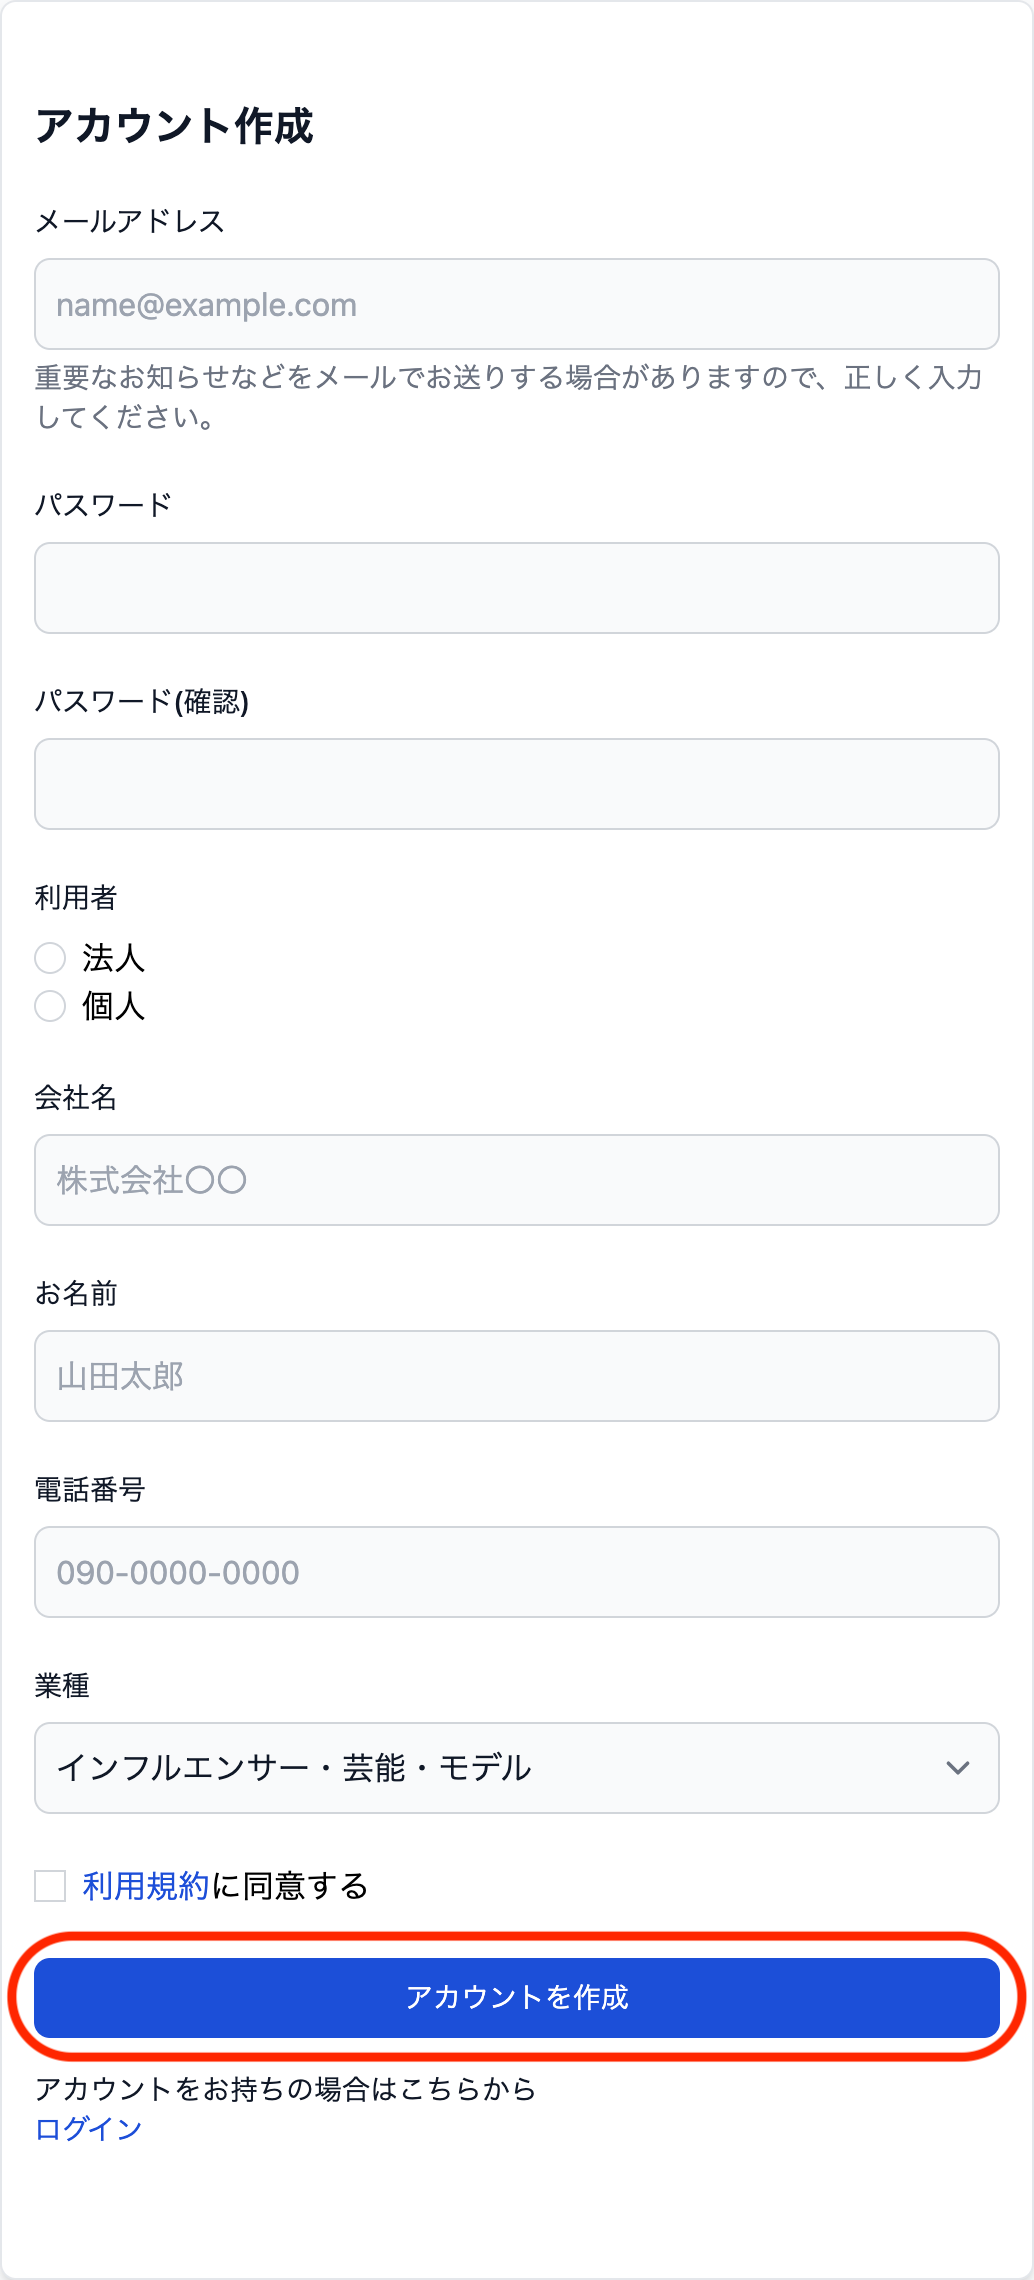The height and width of the screenshot is (2280, 1034).
Task: Select the 個人 radio button
Action: pos(50,1006)
